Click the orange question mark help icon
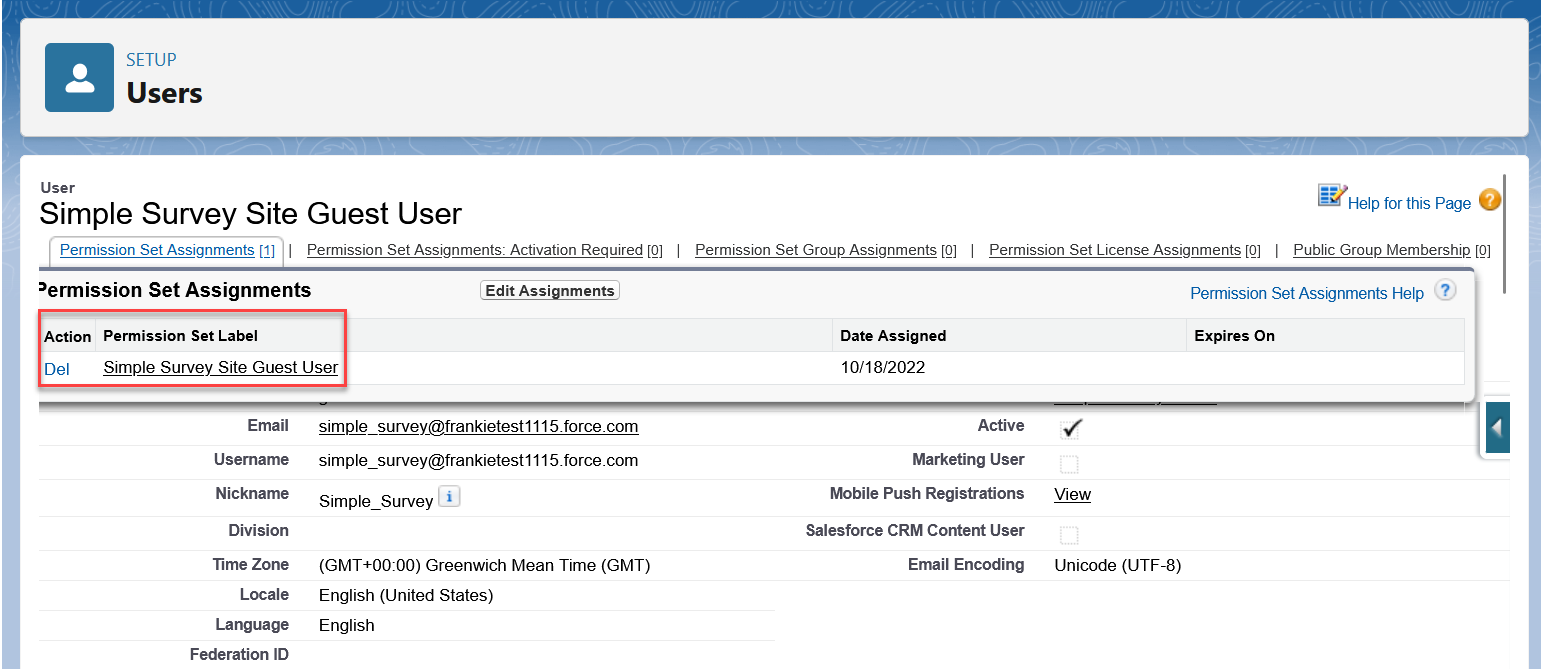This screenshot has height=669, width=1541. pos(1489,200)
